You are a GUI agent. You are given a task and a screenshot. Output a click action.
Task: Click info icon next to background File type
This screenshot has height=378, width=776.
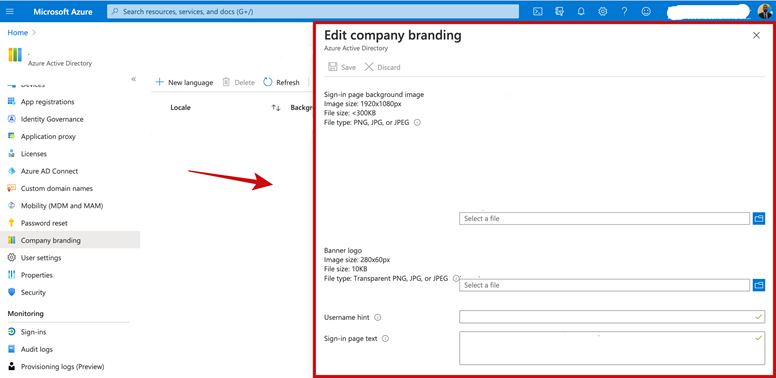coord(417,123)
